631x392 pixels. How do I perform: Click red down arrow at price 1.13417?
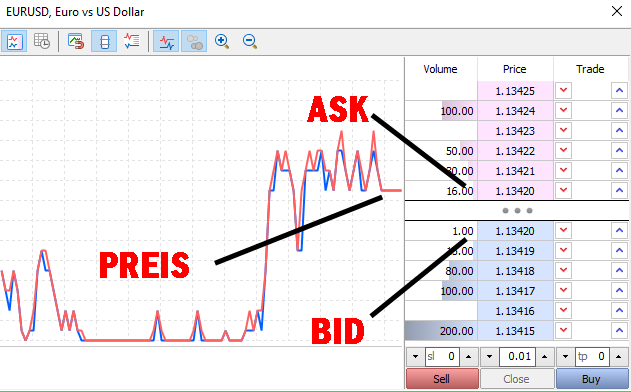point(563,291)
